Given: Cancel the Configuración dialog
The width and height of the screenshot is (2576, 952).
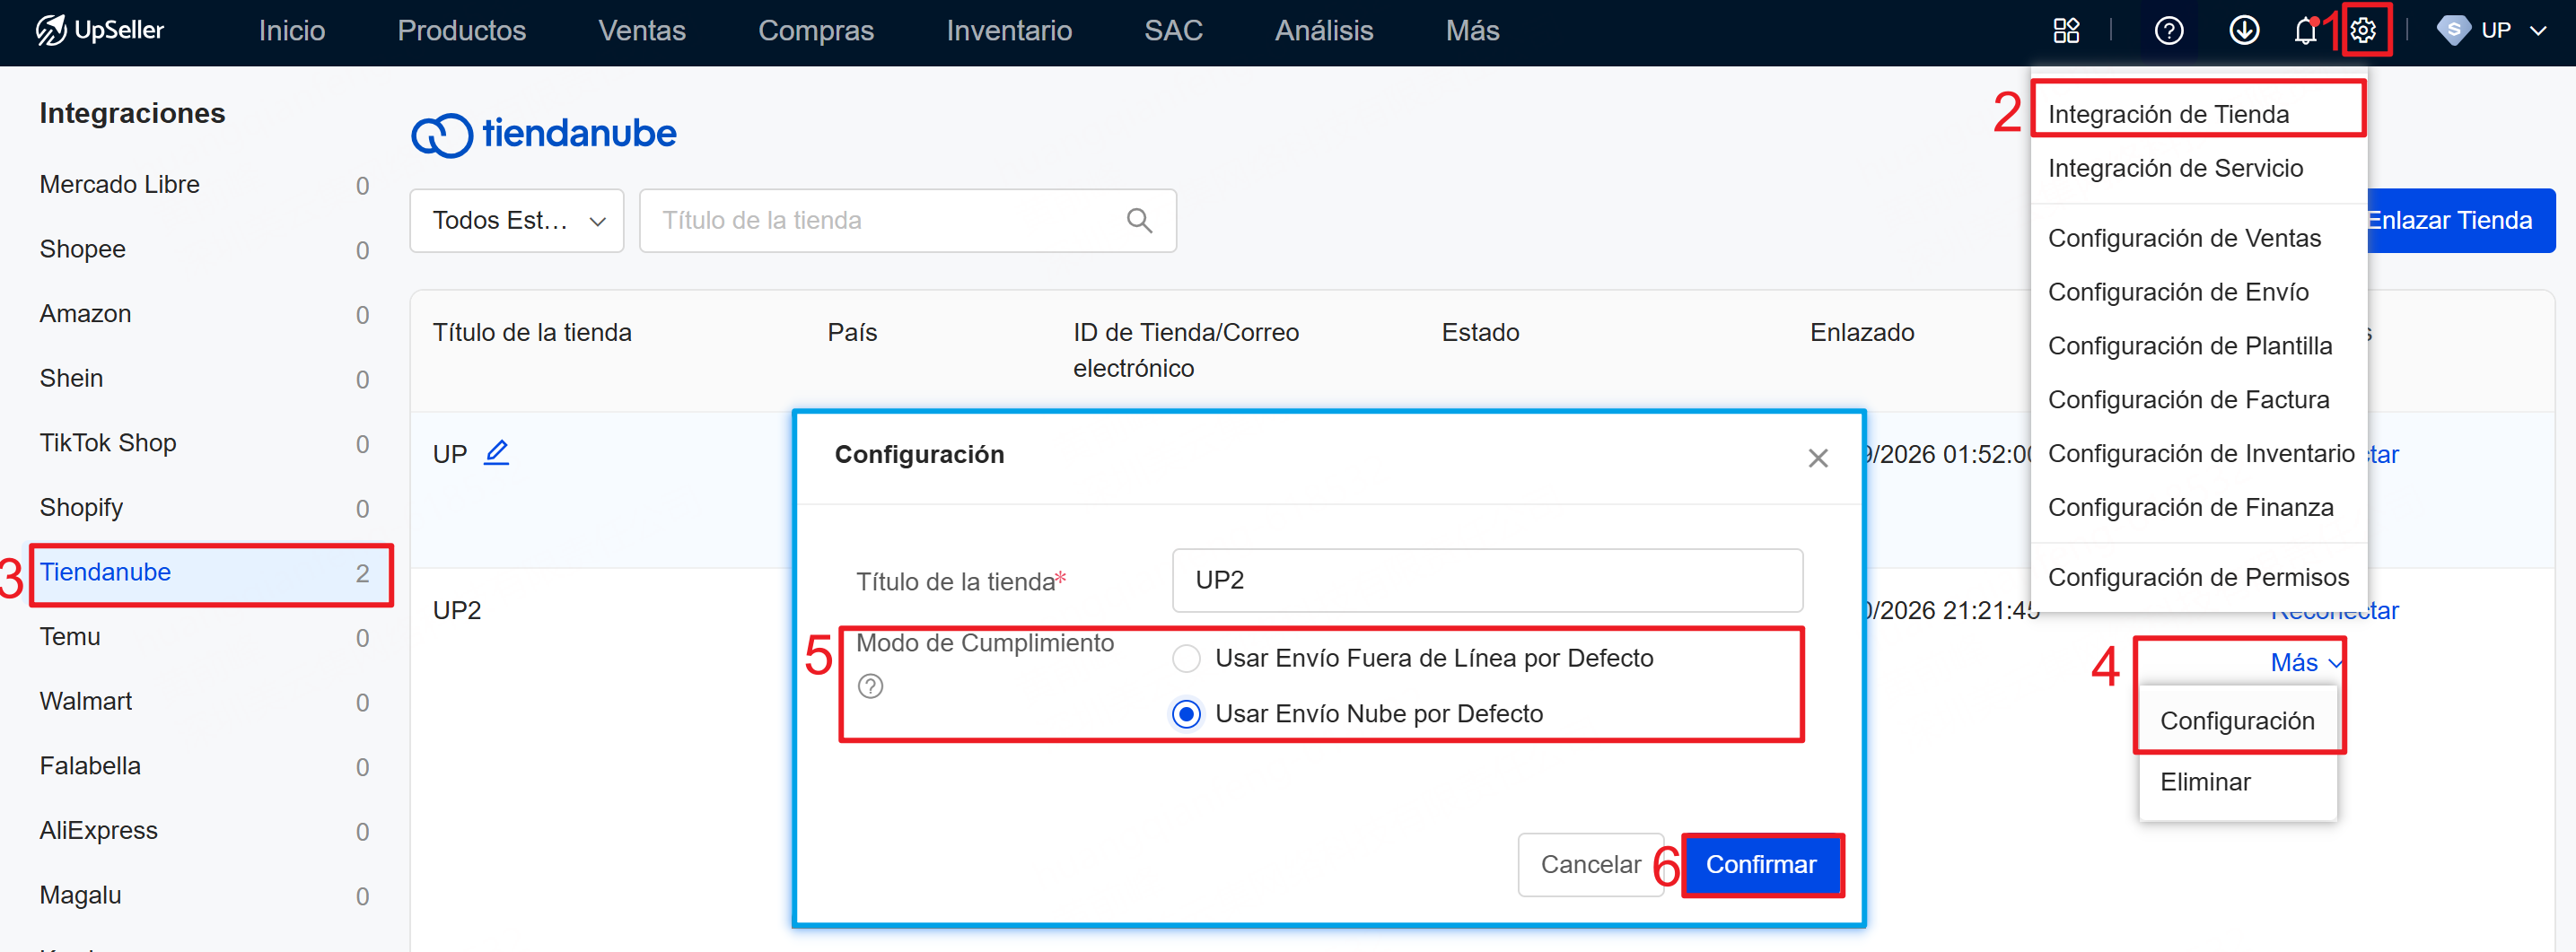Looking at the screenshot, I should coord(1590,864).
